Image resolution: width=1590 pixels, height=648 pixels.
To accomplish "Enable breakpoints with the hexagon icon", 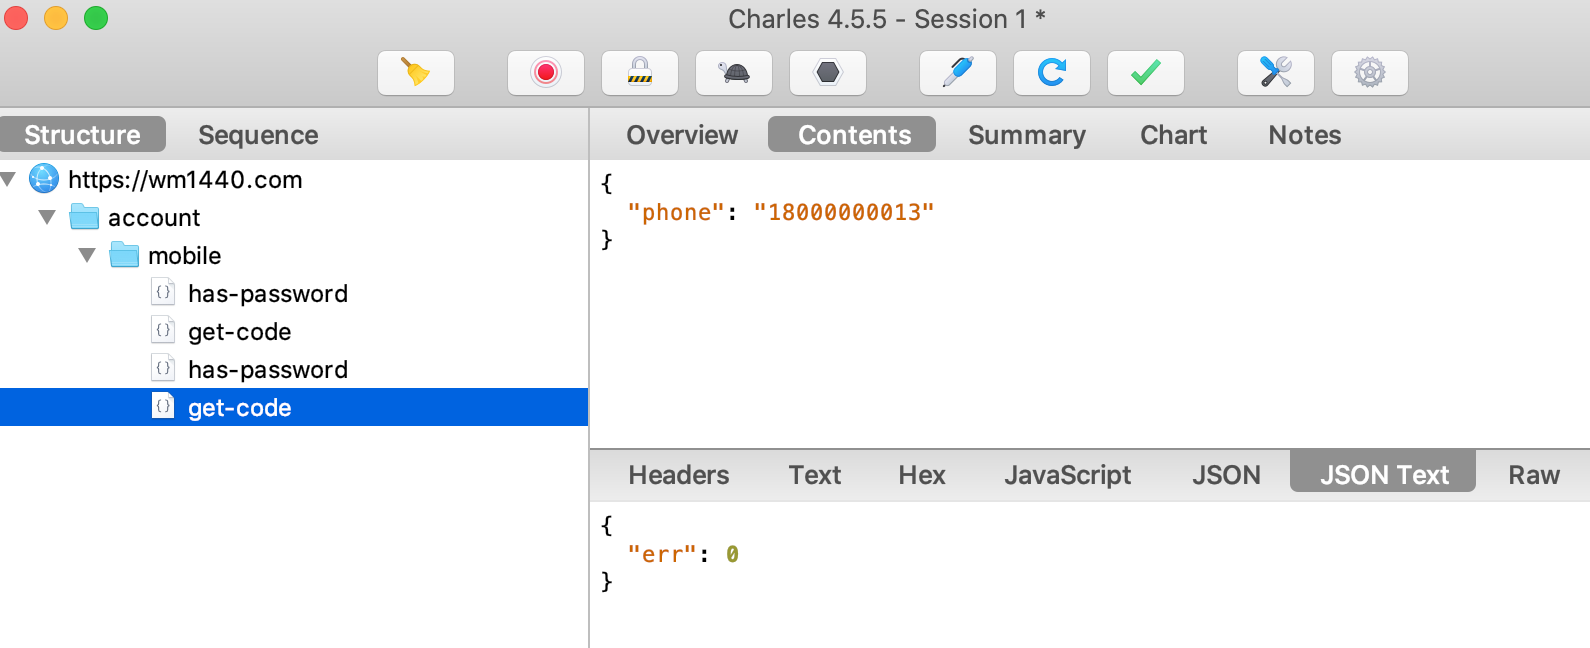I will pyautogui.click(x=828, y=73).
